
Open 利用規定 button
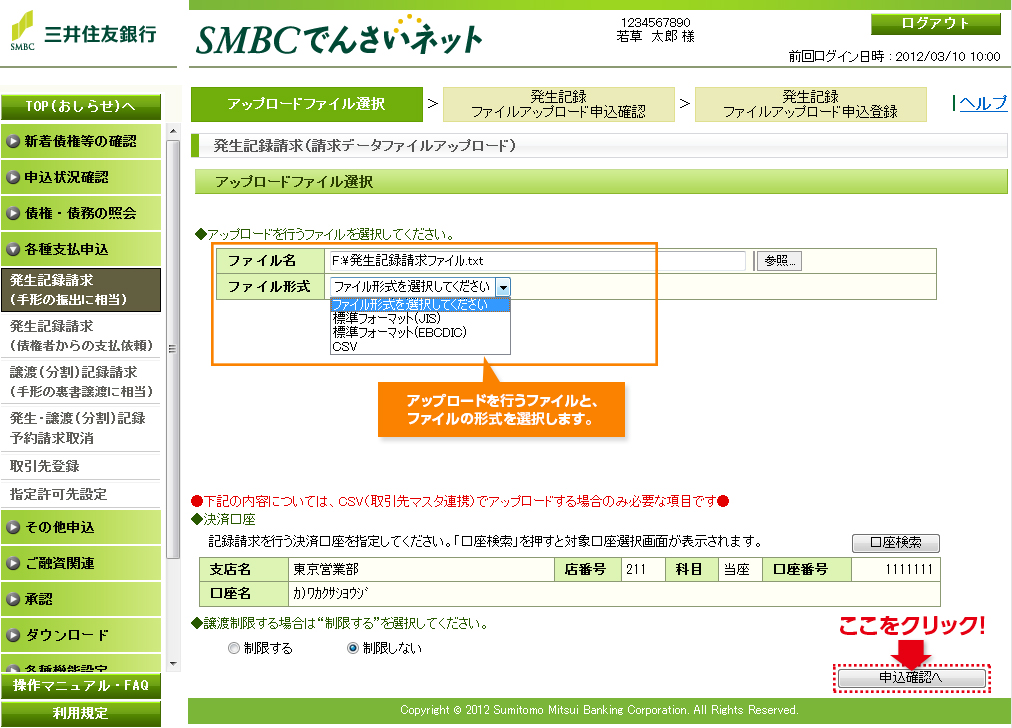point(81,713)
